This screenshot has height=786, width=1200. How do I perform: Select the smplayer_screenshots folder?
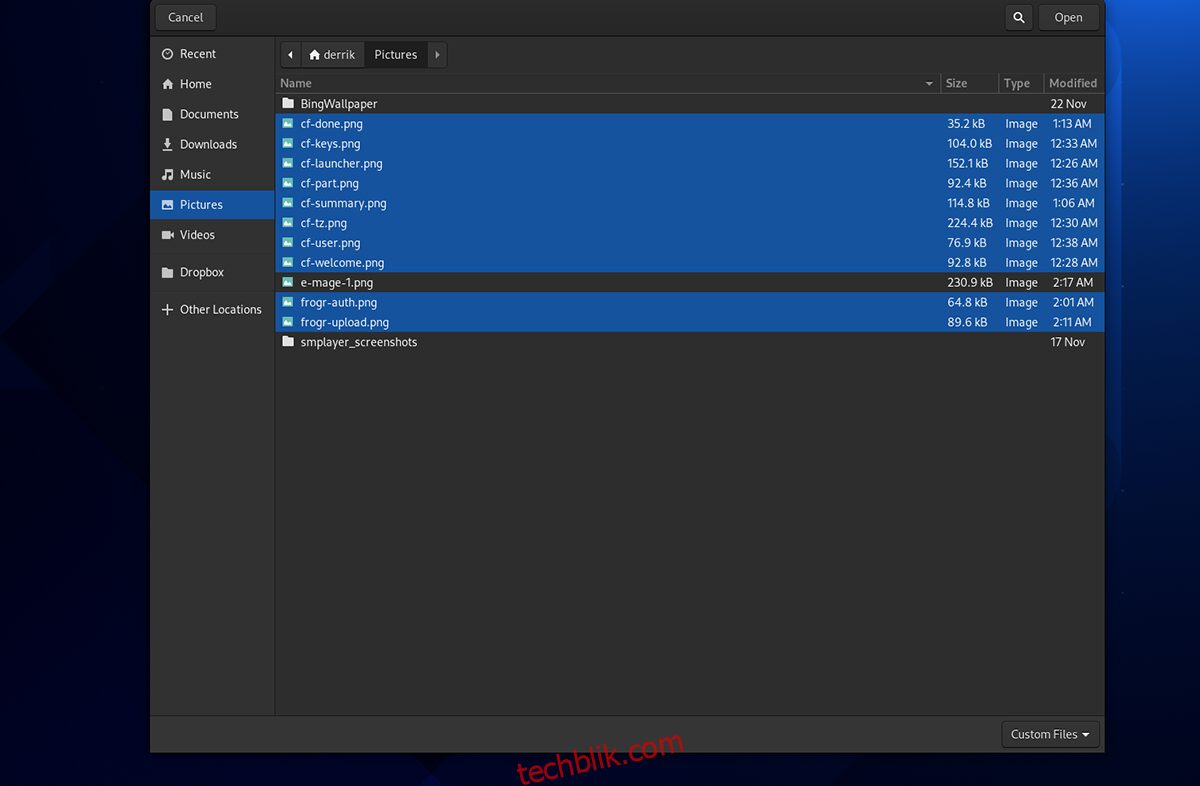click(690, 342)
